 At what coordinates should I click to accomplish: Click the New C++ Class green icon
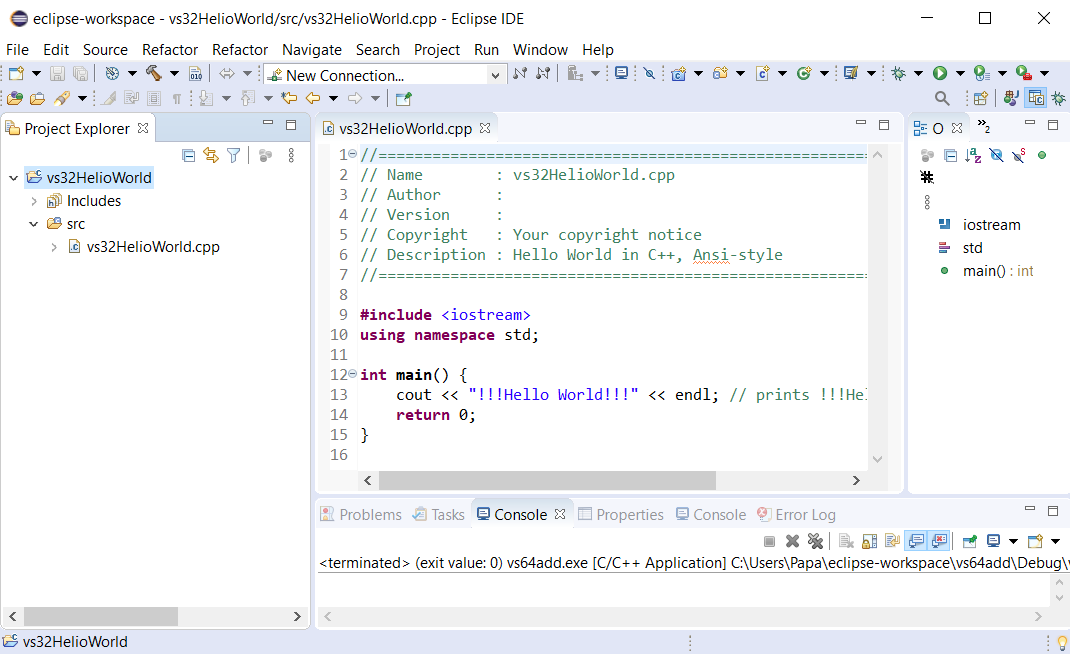tap(804, 73)
